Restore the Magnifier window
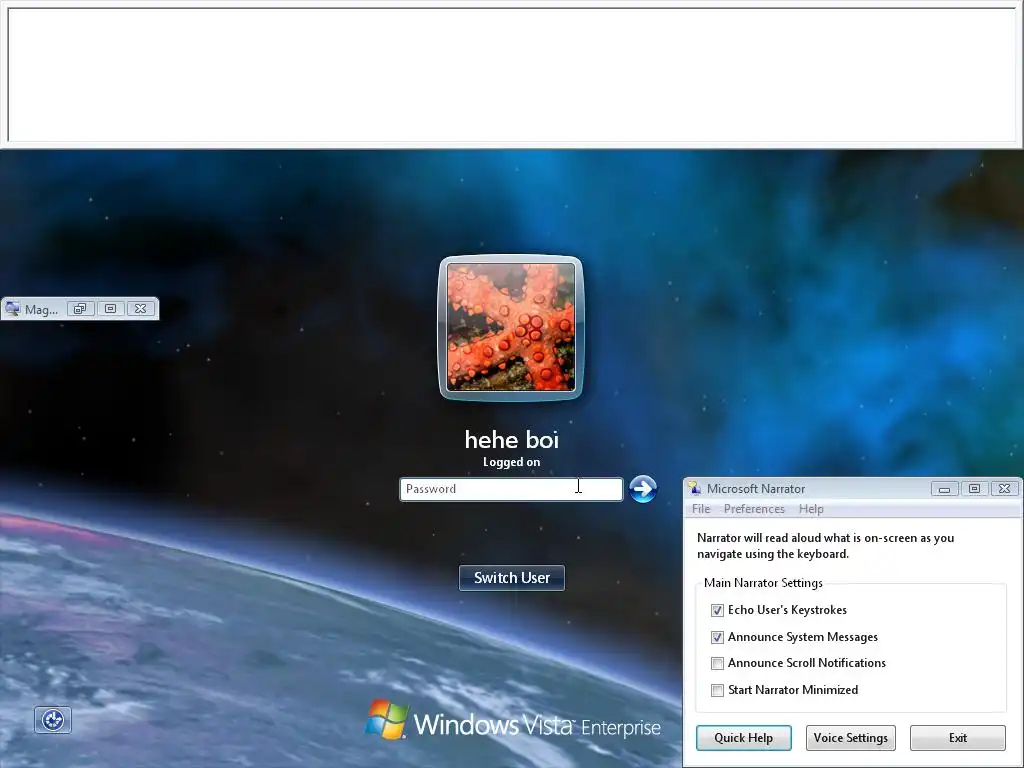The width and height of the screenshot is (1024, 768). (x=80, y=308)
